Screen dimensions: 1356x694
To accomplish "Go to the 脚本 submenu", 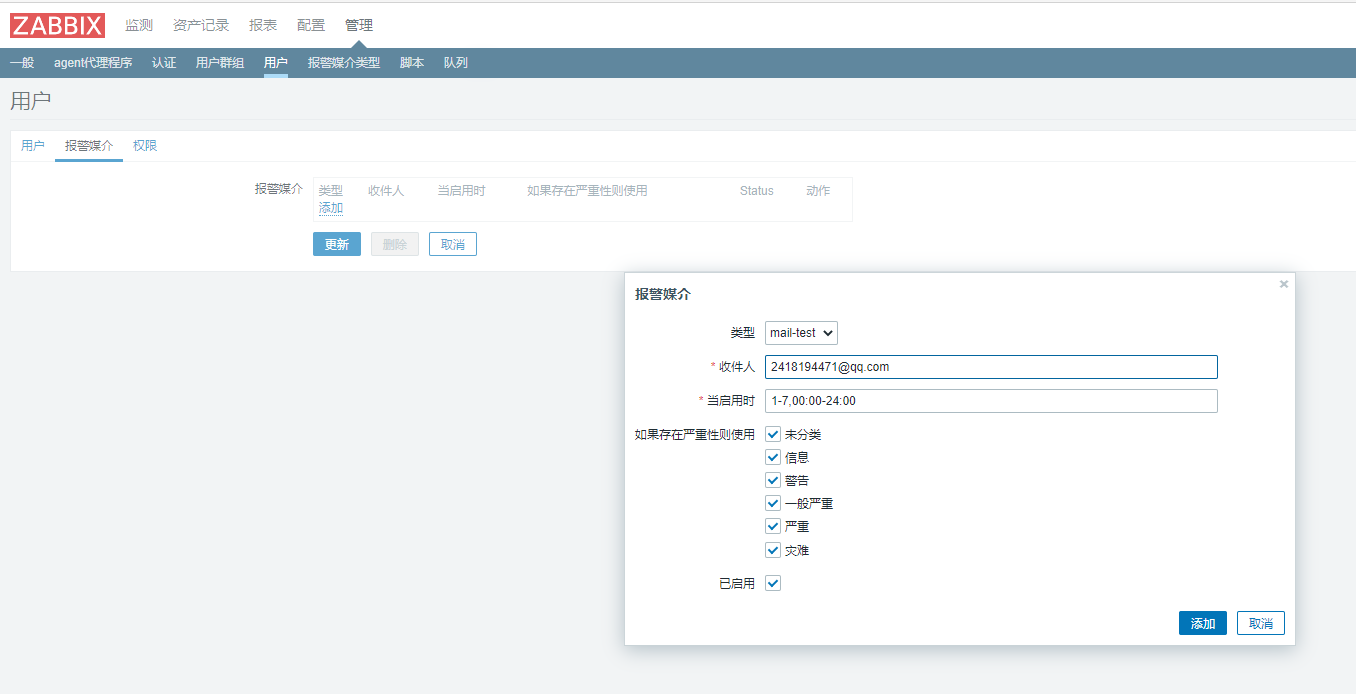I will [412, 63].
